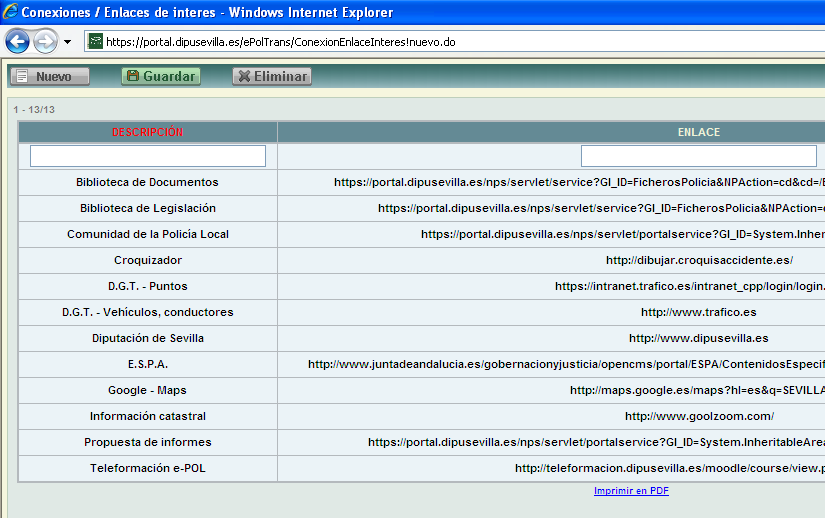Select the Google - Maps row
825x518 pixels.
tap(147, 390)
